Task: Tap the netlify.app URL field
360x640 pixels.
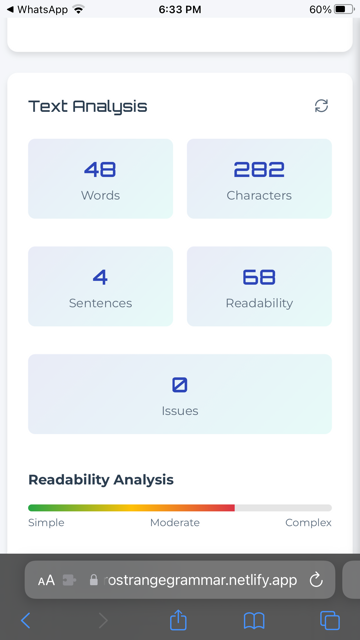Action: click(180, 580)
